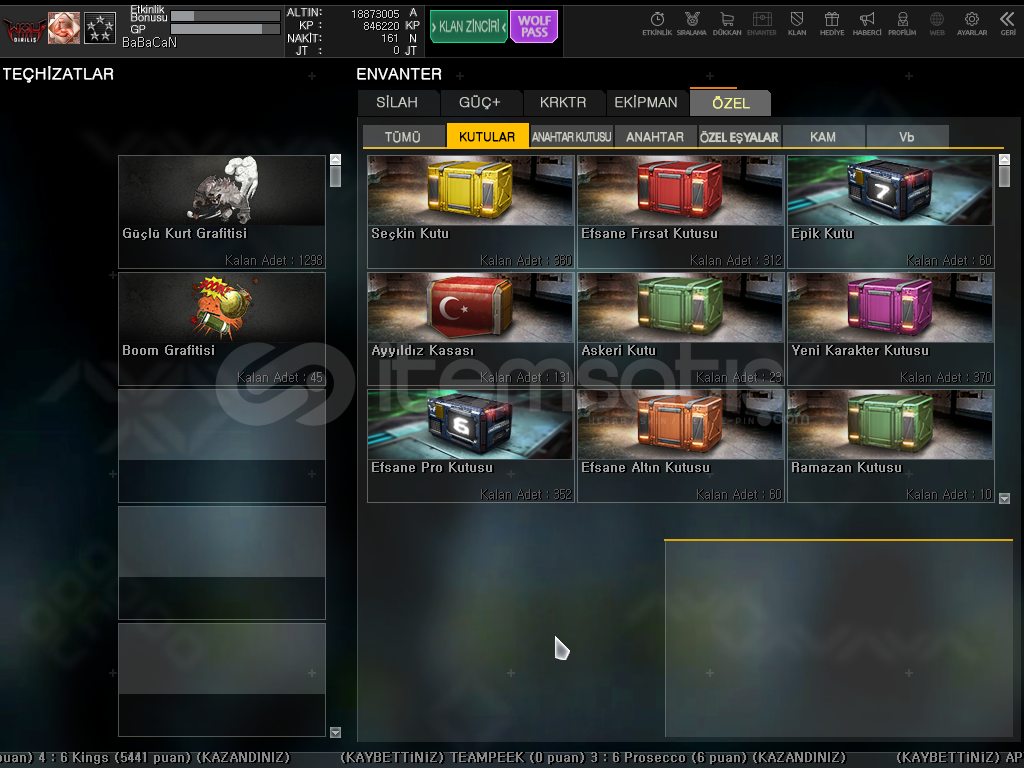Open the Klan shield icon
This screenshot has height=768, width=1024.
click(x=797, y=22)
